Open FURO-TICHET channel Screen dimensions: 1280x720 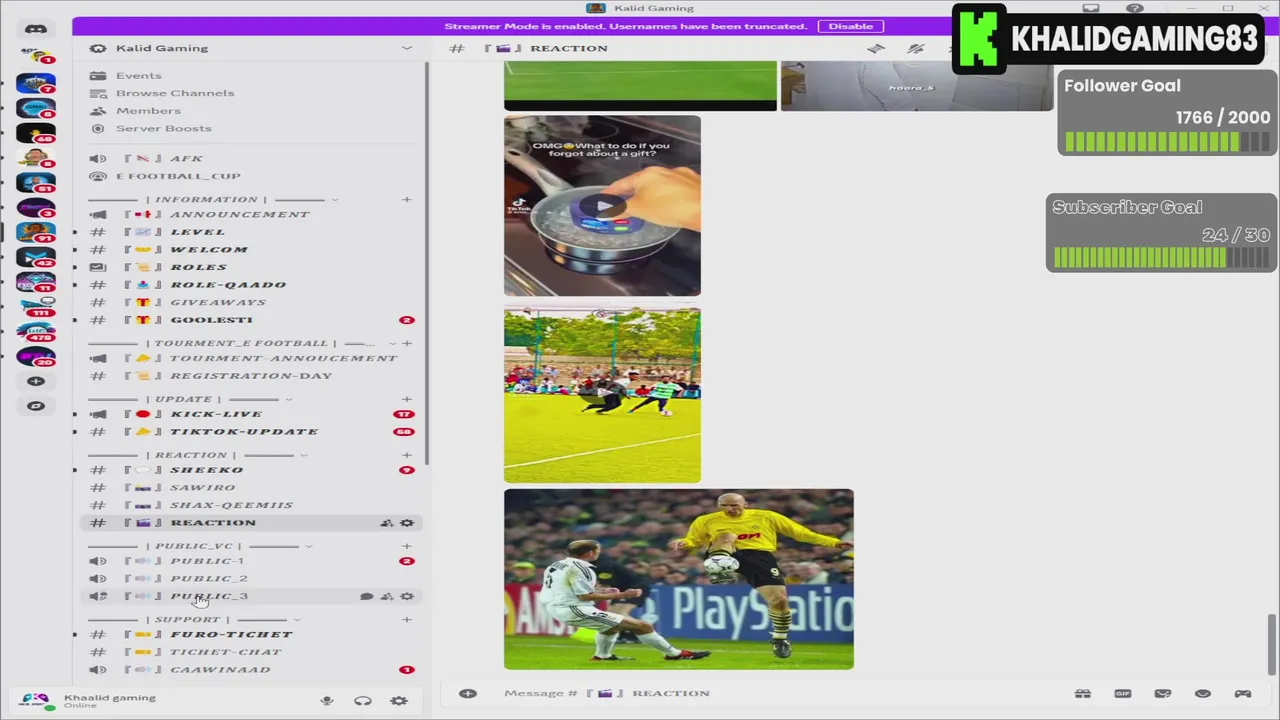[250, 634]
